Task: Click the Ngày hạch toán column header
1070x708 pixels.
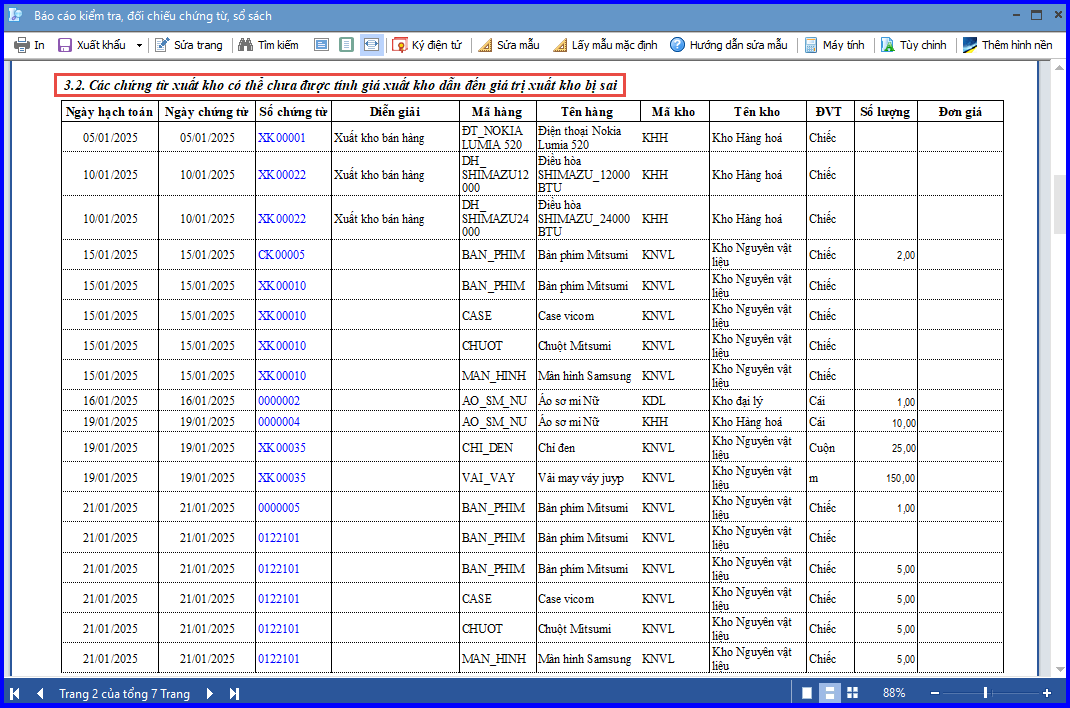Action: click(x=109, y=112)
